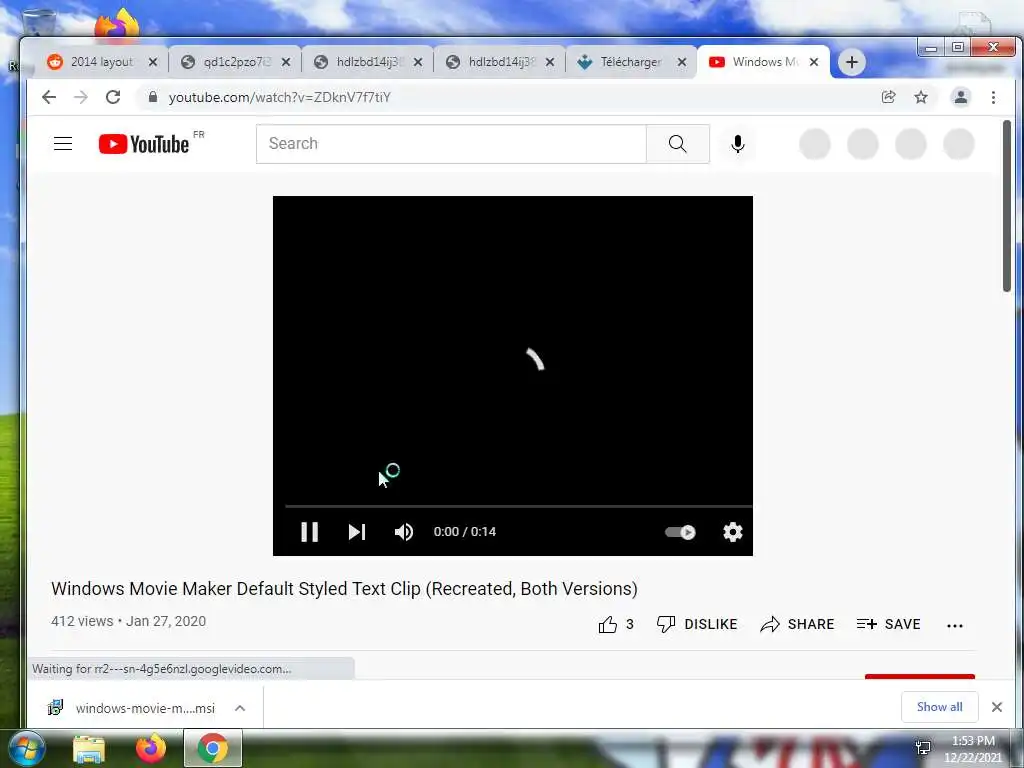Close the 2014 layout tab

pyautogui.click(x=153, y=62)
